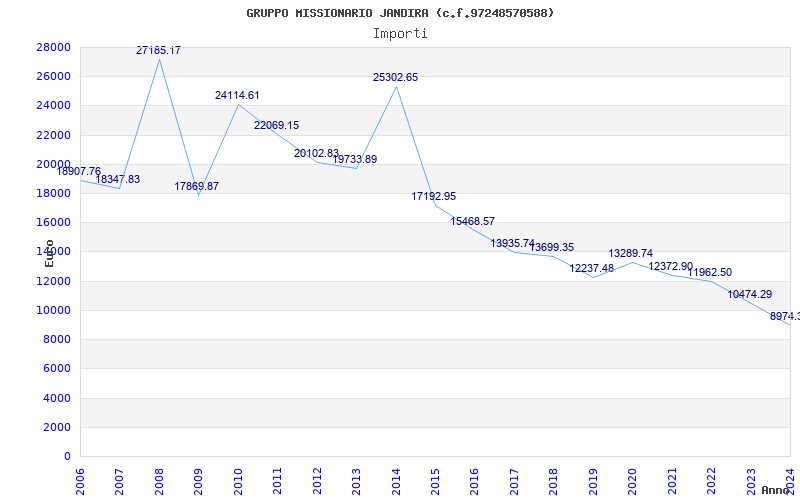Click the 2006 x-axis year label
The image size is (800, 500).
[x=80, y=481]
